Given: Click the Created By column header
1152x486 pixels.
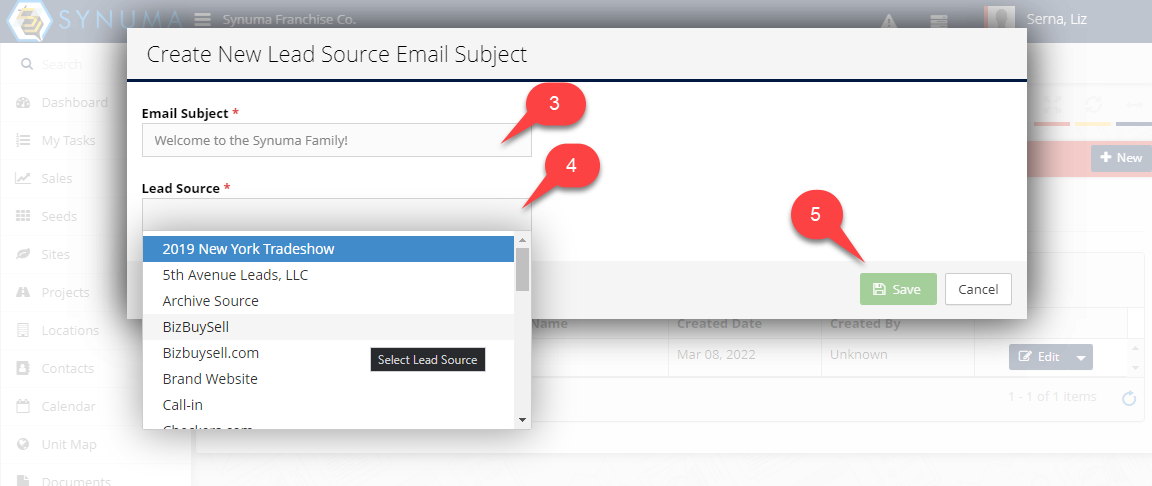Looking at the screenshot, I should (x=865, y=324).
